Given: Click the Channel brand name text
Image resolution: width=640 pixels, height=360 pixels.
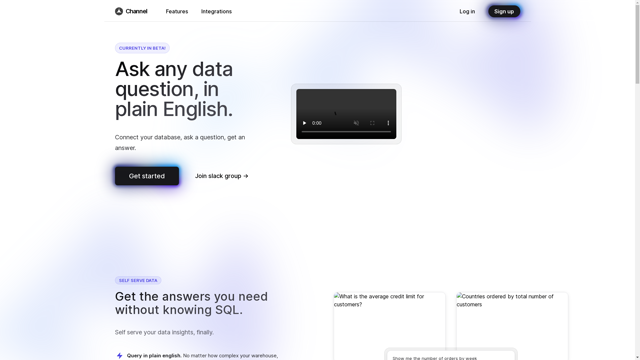Looking at the screenshot, I should 136,11.
